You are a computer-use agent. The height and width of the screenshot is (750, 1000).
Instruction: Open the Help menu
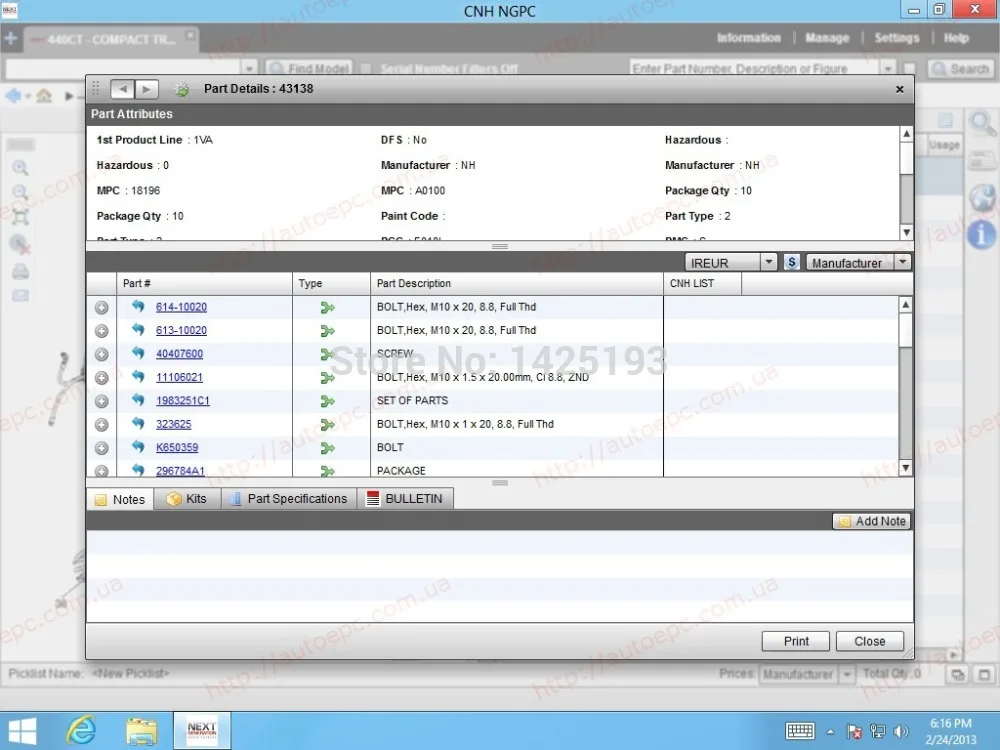point(956,38)
